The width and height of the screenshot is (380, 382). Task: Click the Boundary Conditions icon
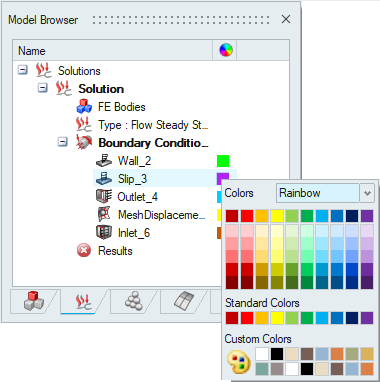(x=84, y=143)
